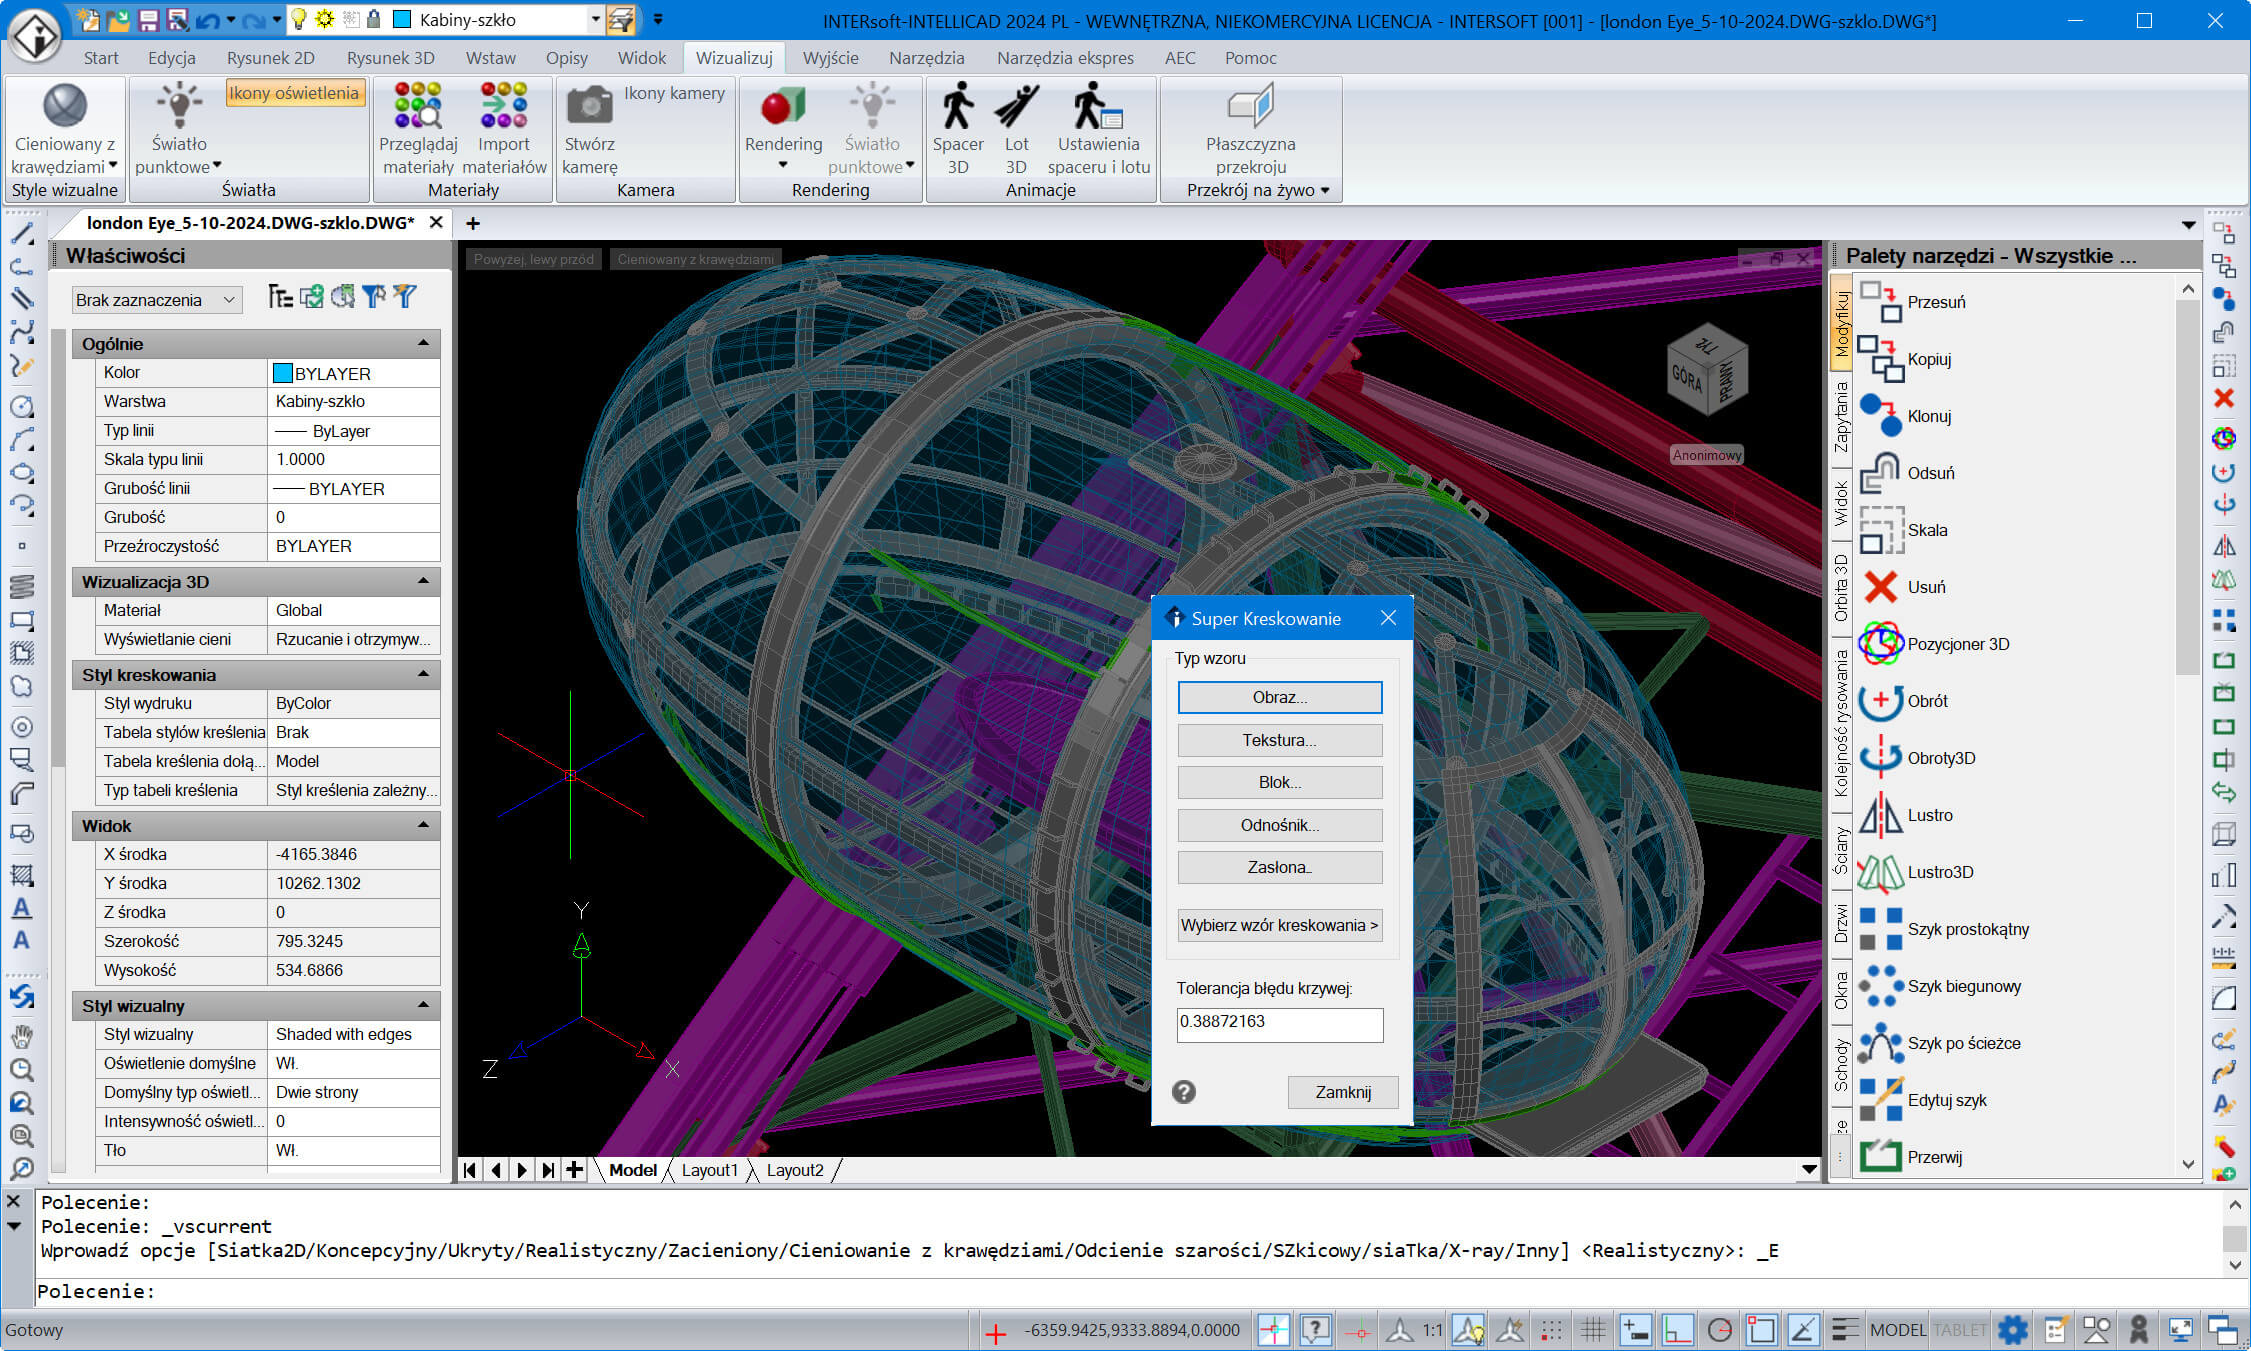Click the Import materiałów icon
This screenshot has width=2251, height=1351.
tap(503, 107)
